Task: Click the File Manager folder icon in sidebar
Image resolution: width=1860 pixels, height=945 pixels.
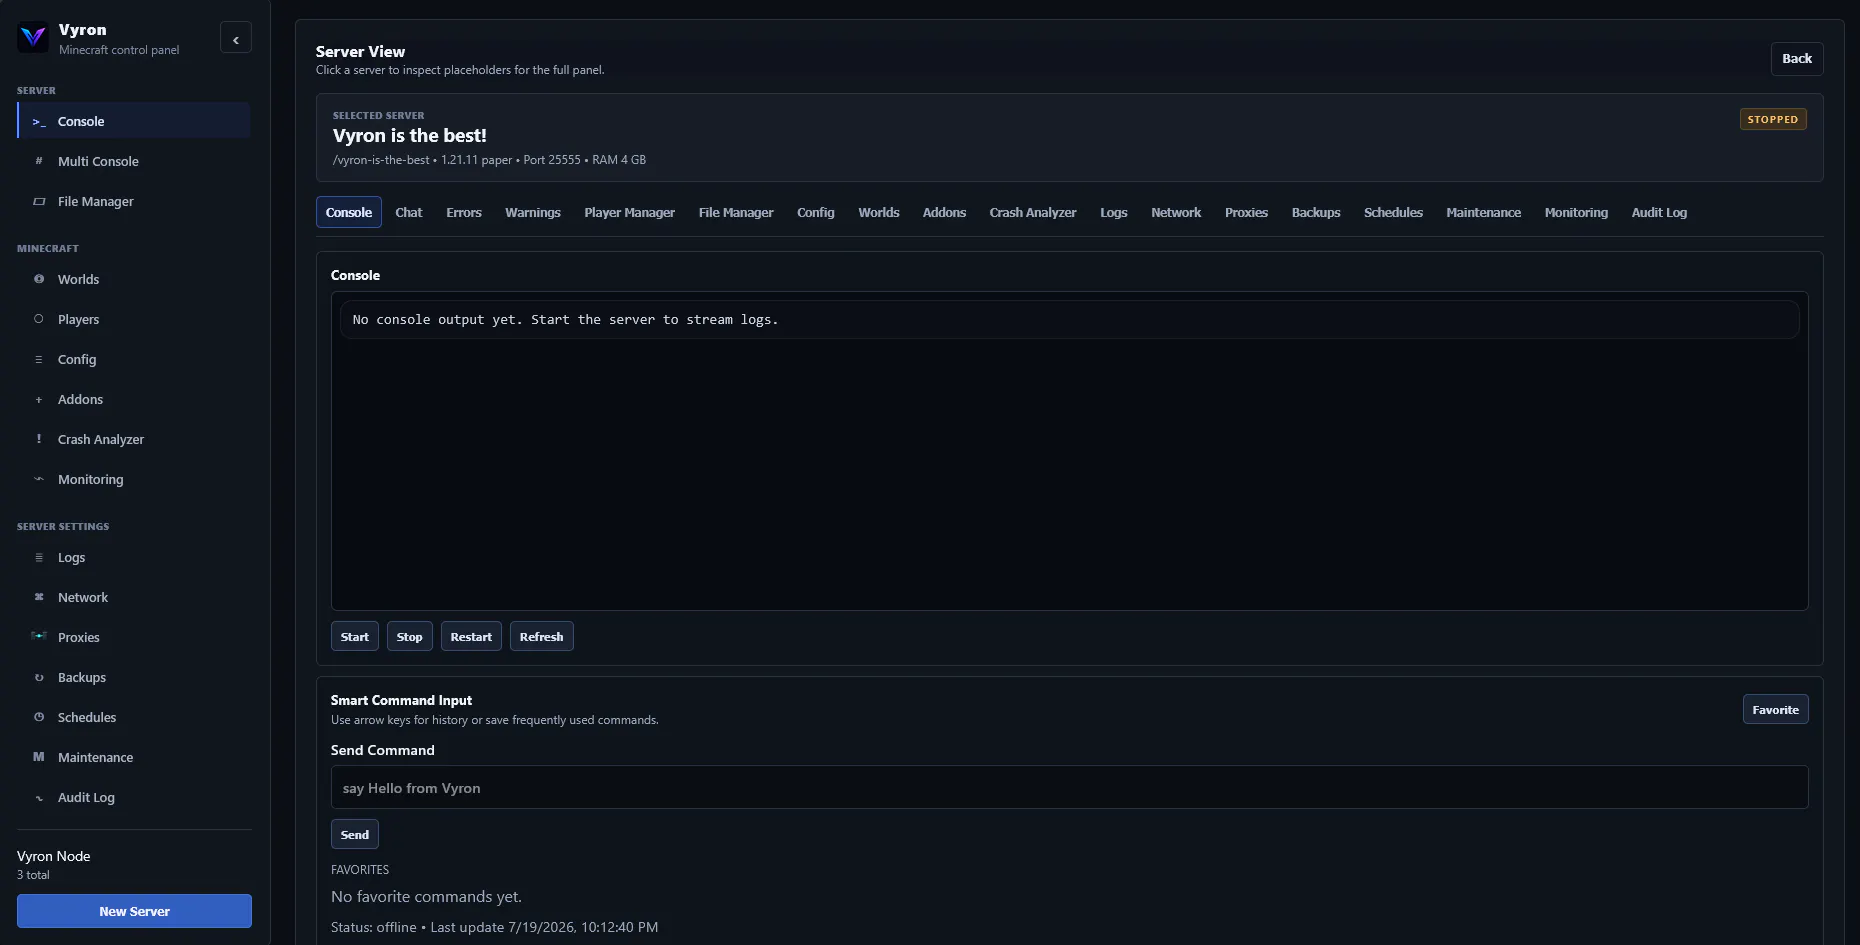Action: coord(39,201)
